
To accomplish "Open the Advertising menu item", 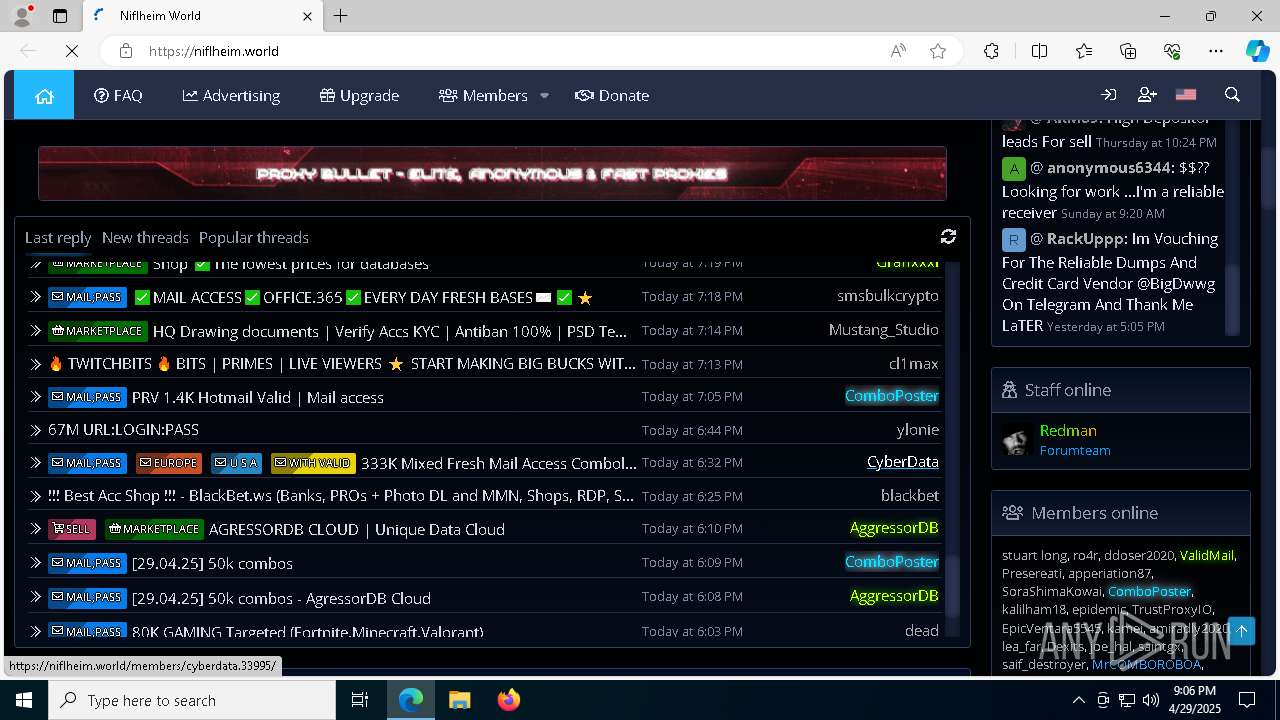I will point(231,95).
